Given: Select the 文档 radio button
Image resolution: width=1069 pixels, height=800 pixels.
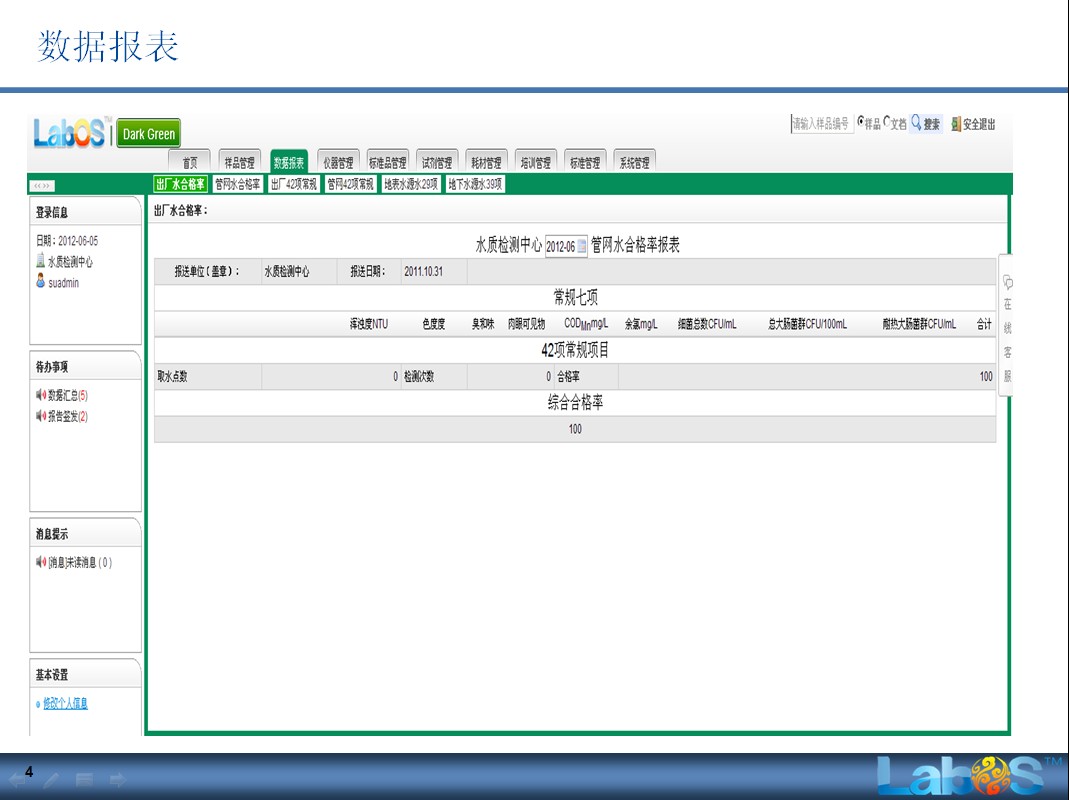Looking at the screenshot, I should click(886, 123).
